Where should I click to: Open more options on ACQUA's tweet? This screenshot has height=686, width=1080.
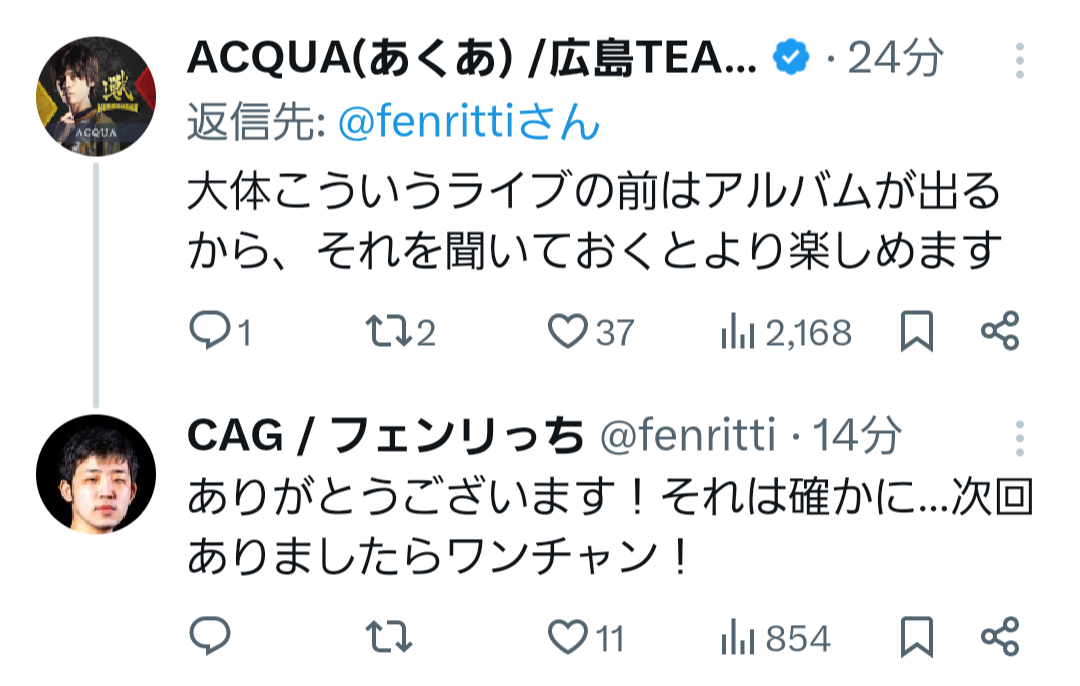[x=1019, y=61]
